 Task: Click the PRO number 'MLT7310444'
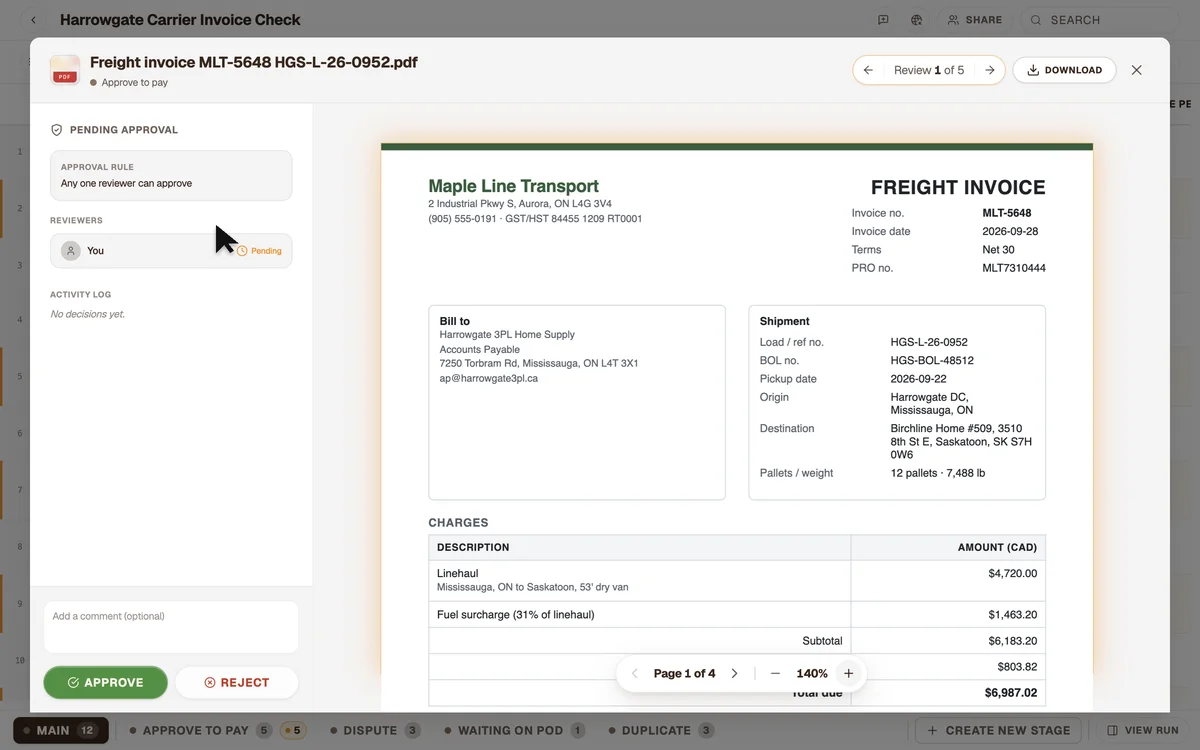[1014, 268]
